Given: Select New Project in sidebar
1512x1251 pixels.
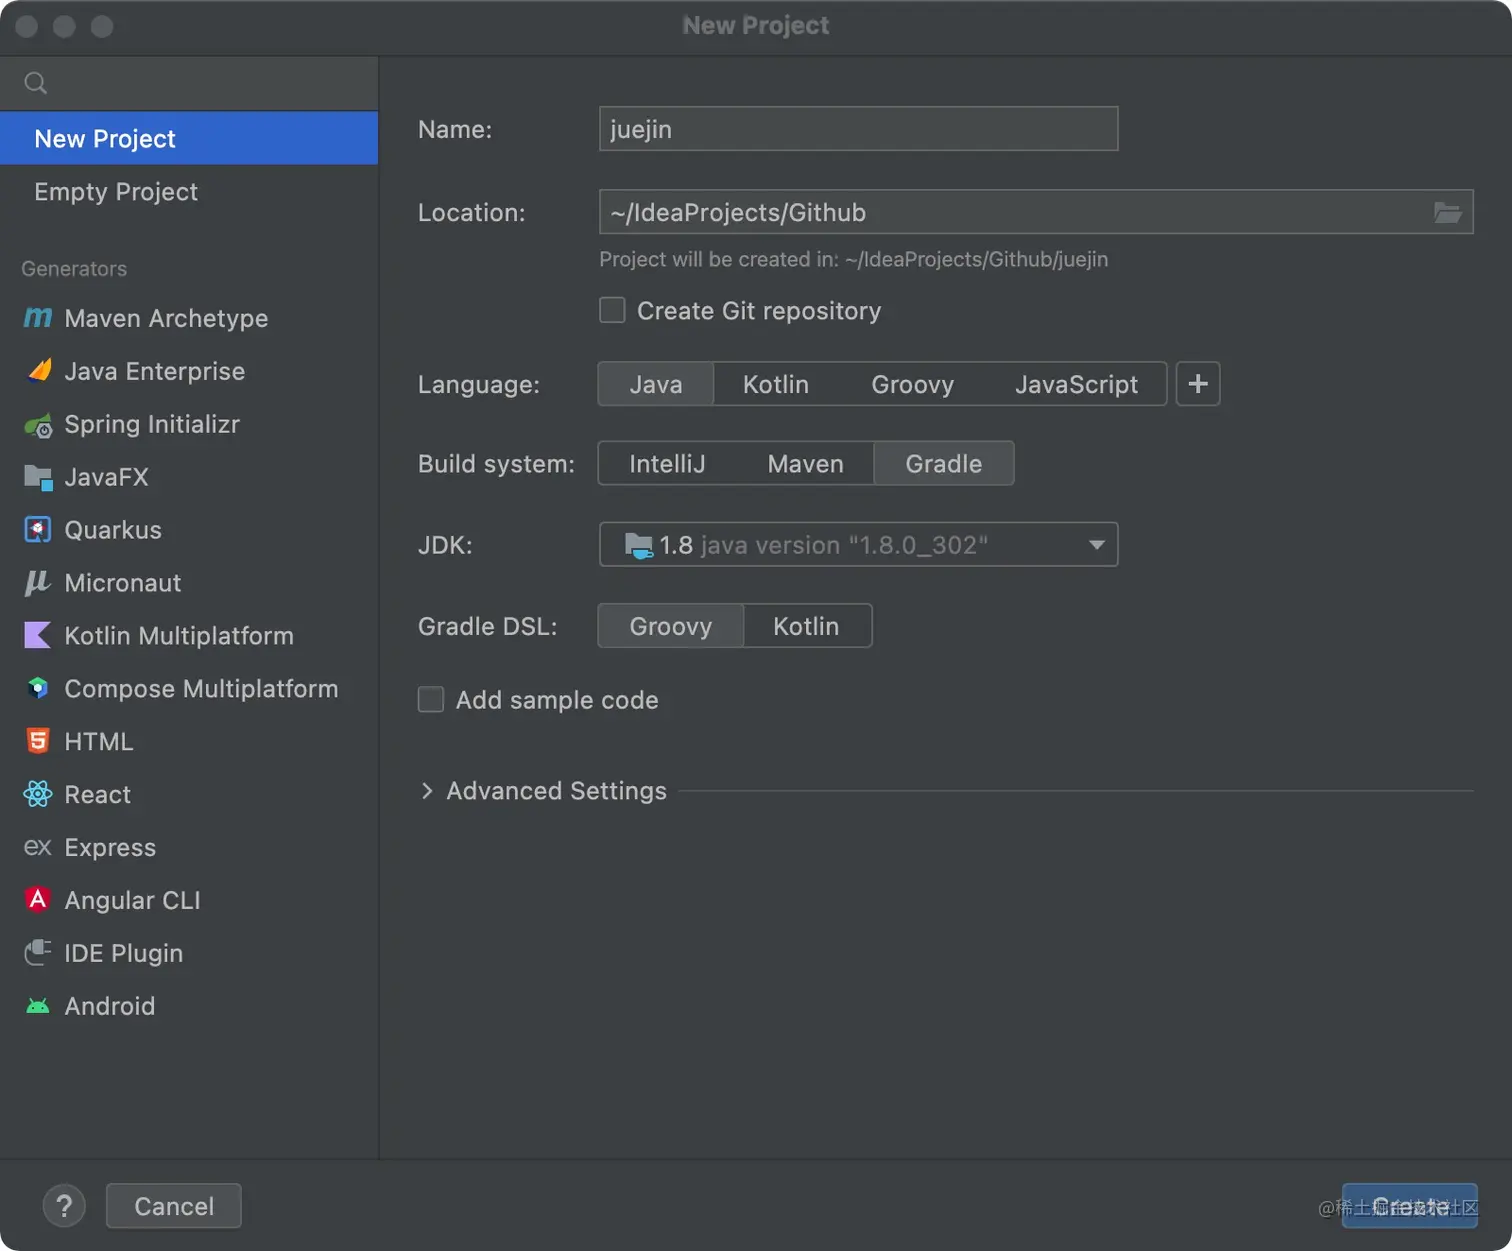Looking at the screenshot, I should tap(189, 138).
